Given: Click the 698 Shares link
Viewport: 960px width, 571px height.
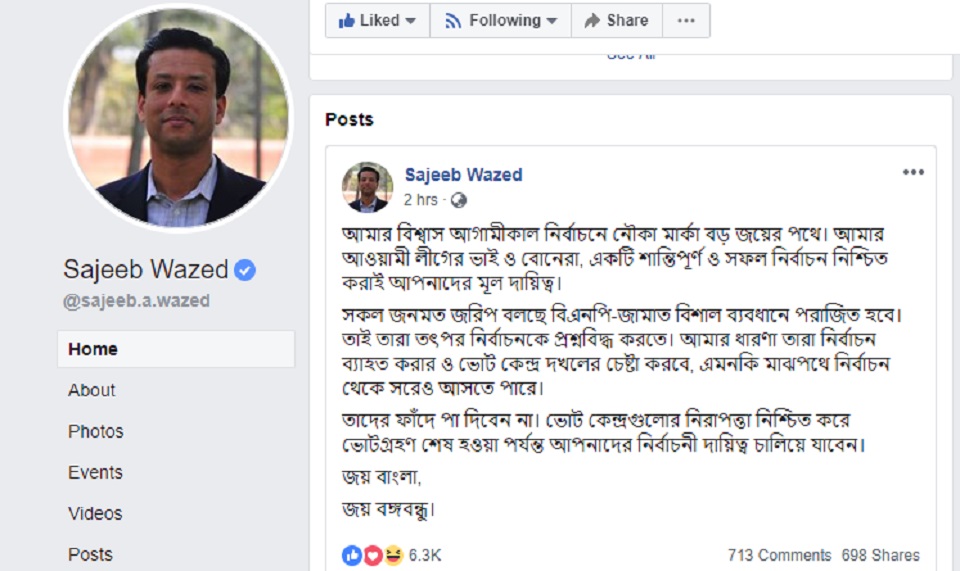Looking at the screenshot, I should [x=880, y=555].
